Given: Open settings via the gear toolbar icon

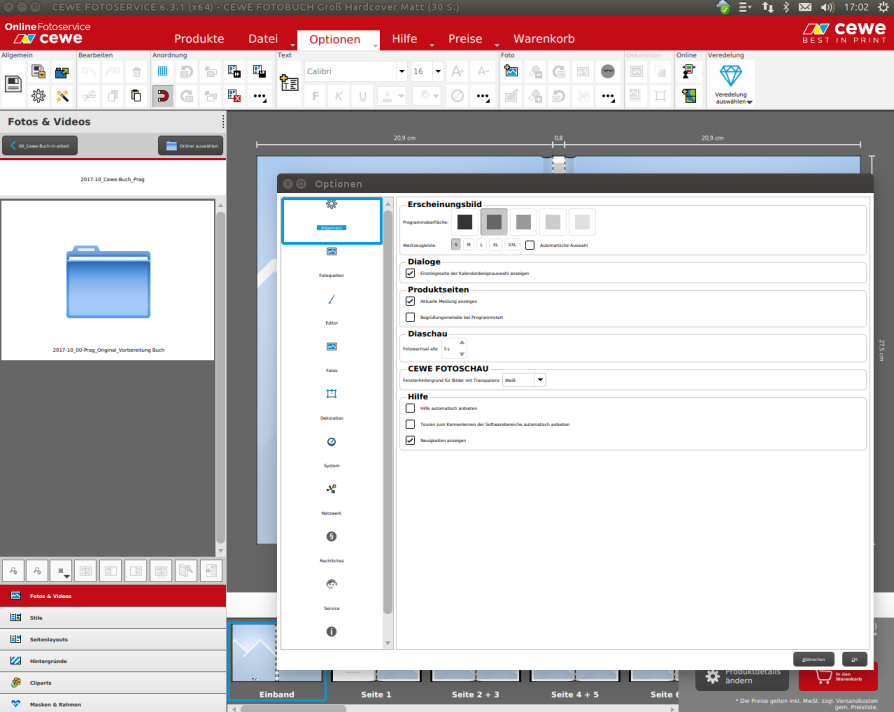Looking at the screenshot, I should coord(38,96).
